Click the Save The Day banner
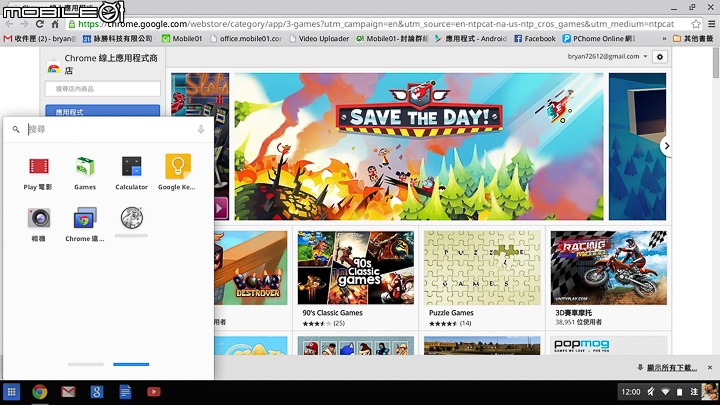The height and width of the screenshot is (405, 720). point(419,146)
